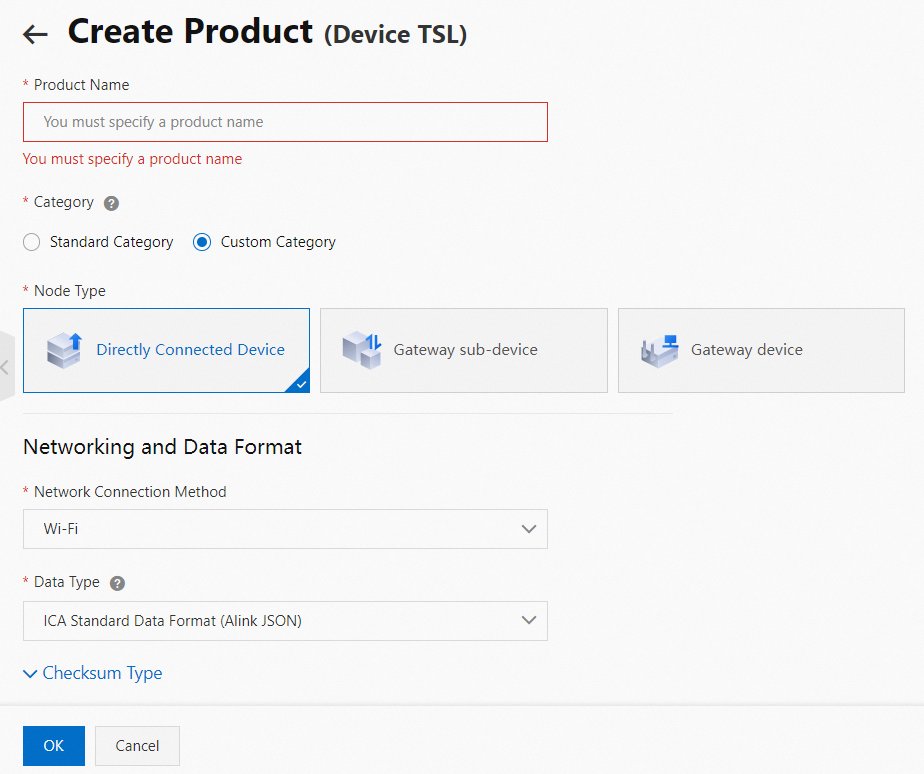The width and height of the screenshot is (924, 774).
Task: Click the blue checkmark corner badge
Action: click(300, 383)
